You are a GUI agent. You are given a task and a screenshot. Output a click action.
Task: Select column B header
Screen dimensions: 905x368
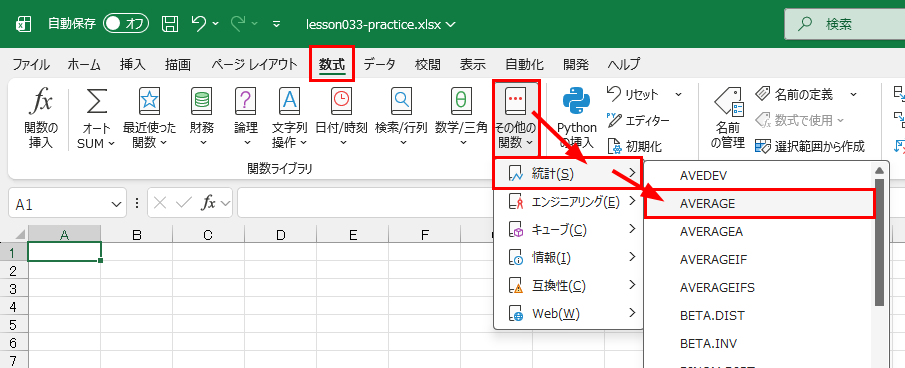137,235
